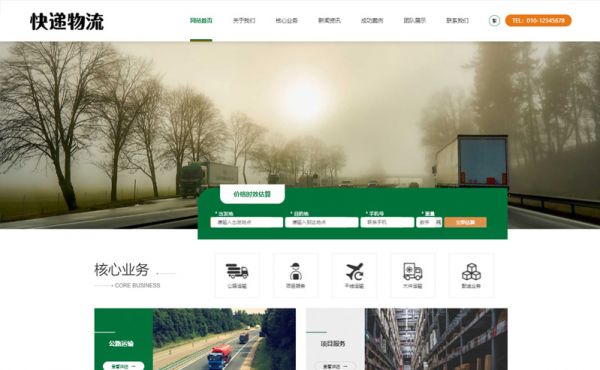Choose the refrigerated truck service icon
This screenshot has width=600, height=370.
412,271
